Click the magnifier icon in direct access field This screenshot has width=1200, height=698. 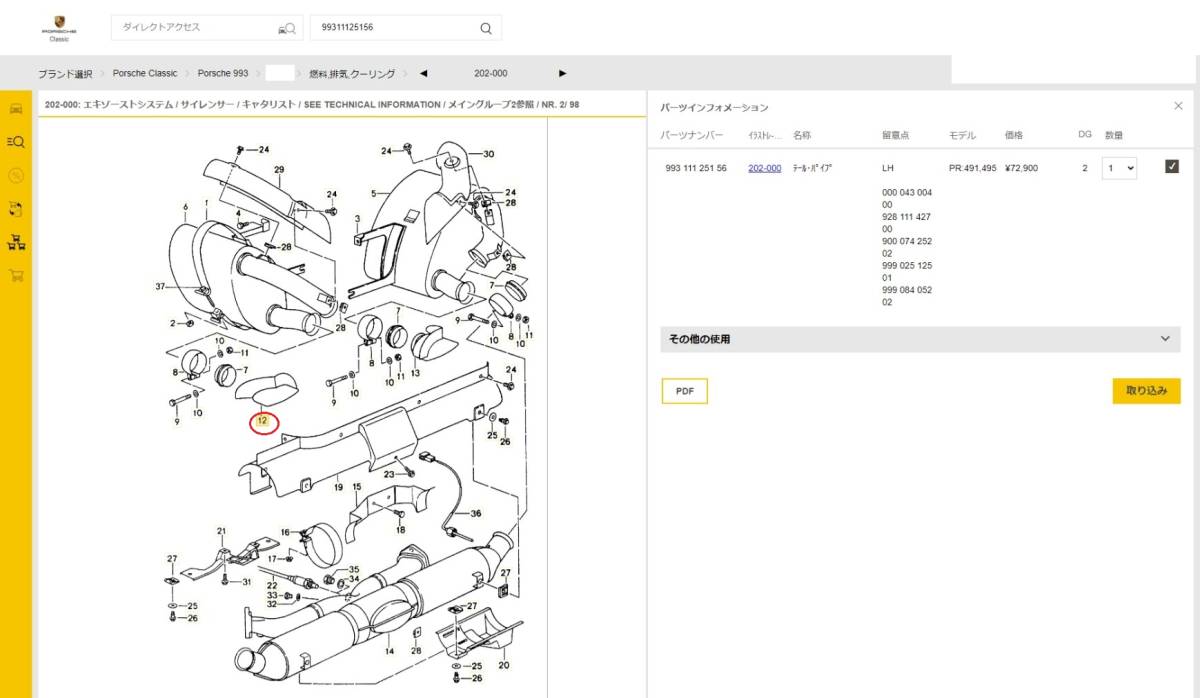pyautogui.click(x=288, y=27)
